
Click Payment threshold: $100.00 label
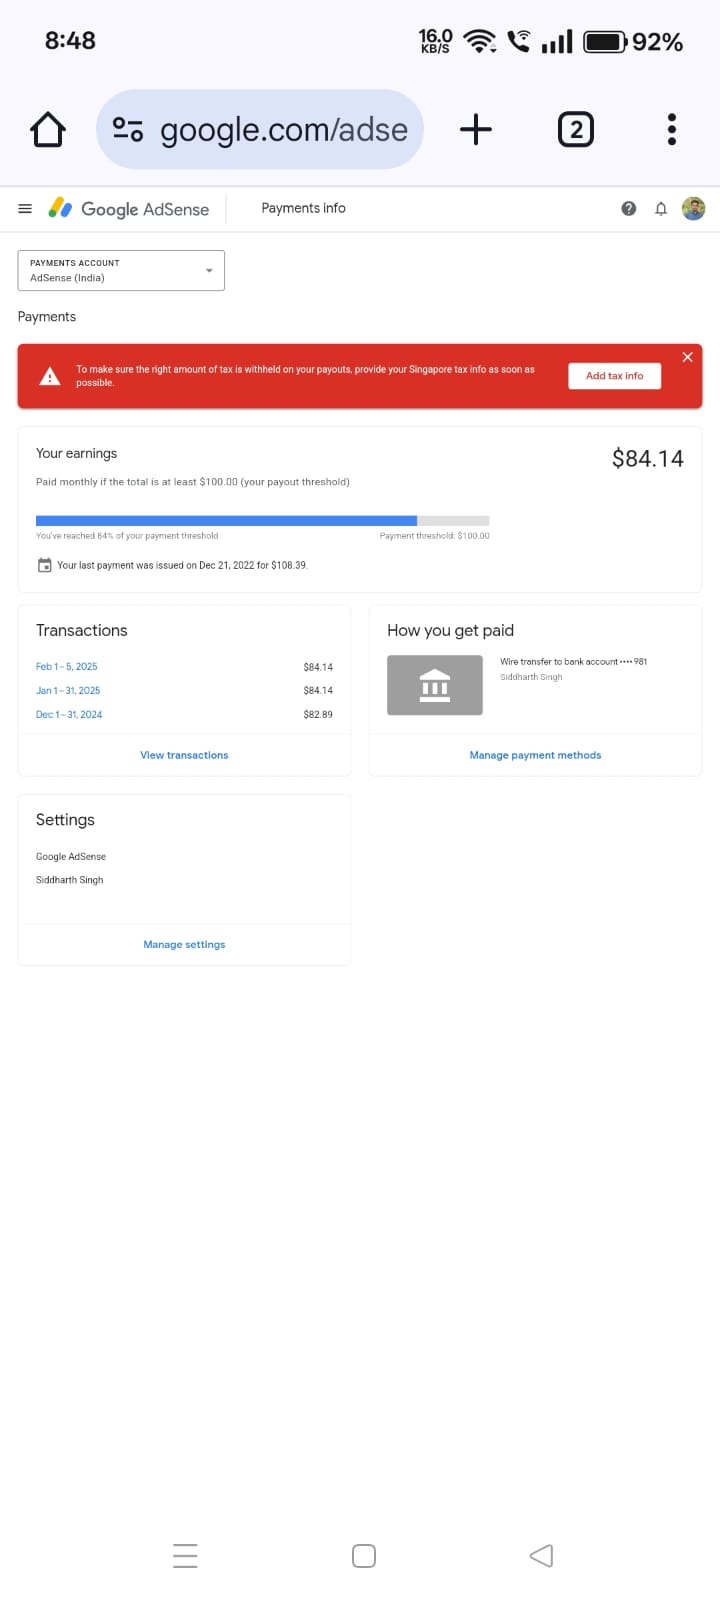coord(435,536)
